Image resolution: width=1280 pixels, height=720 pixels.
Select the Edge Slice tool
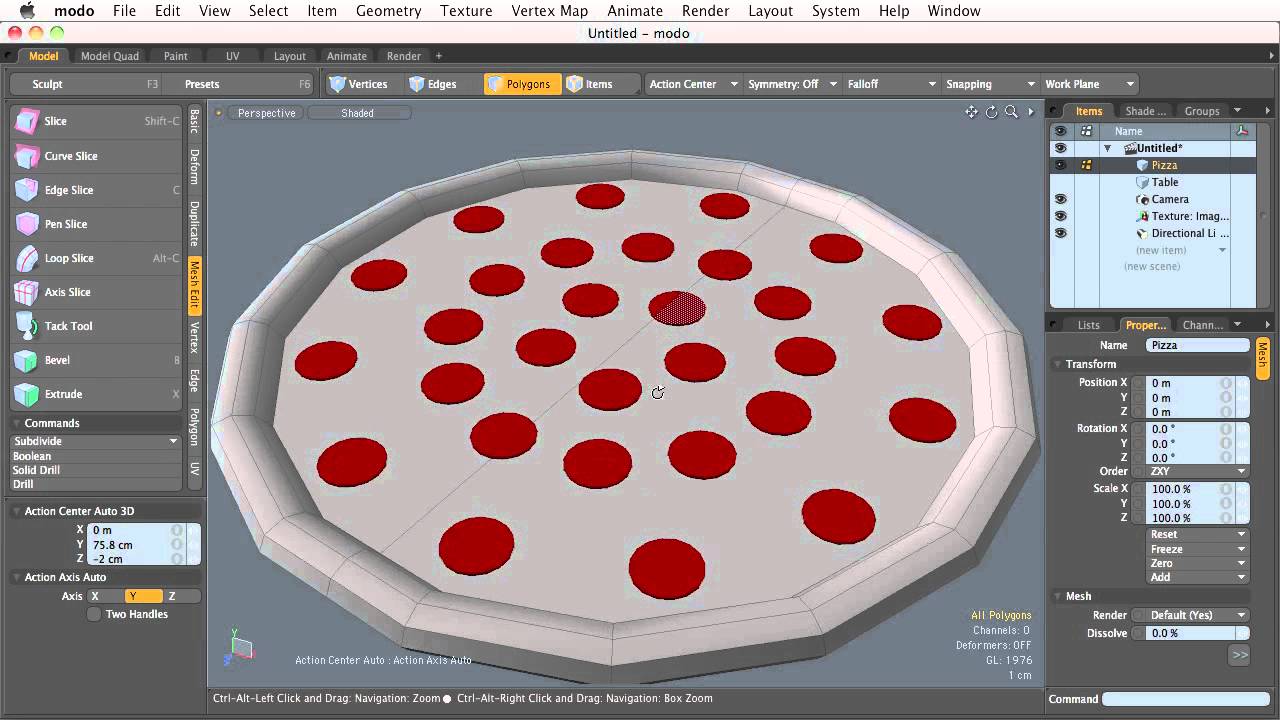tap(97, 190)
